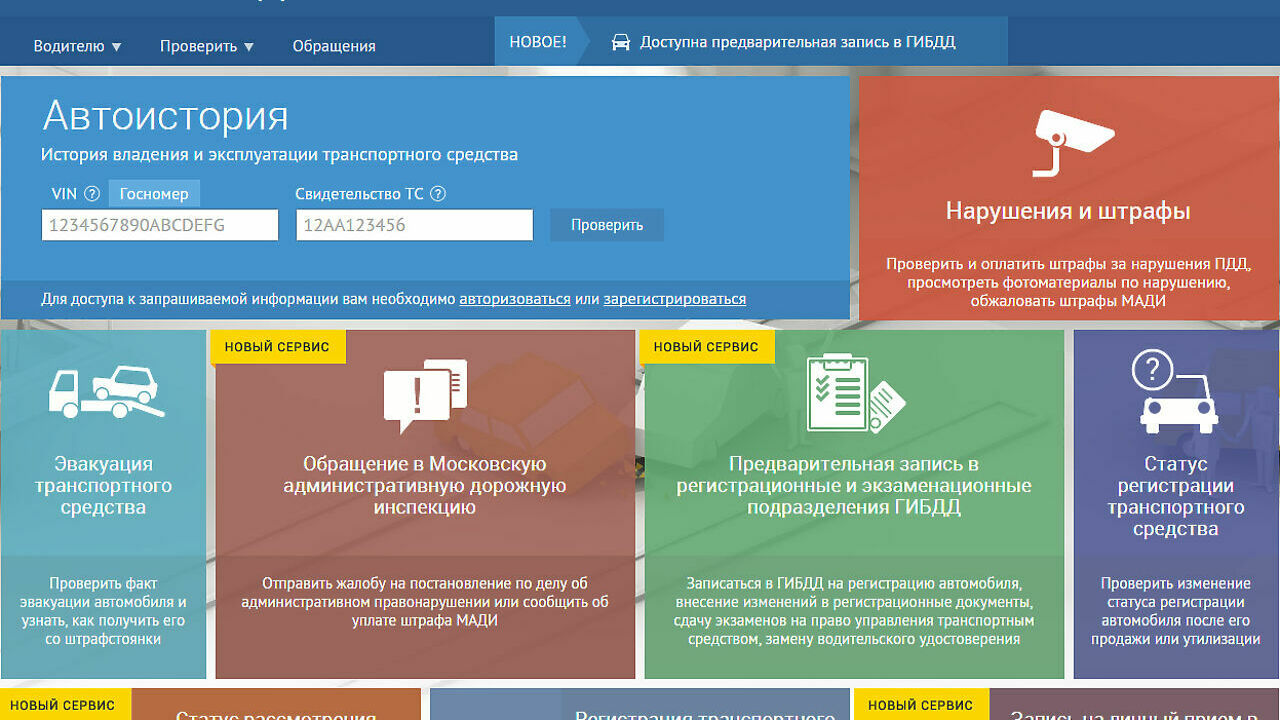Show help for VIN field
The height and width of the screenshot is (720, 1280).
pyautogui.click(x=92, y=194)
